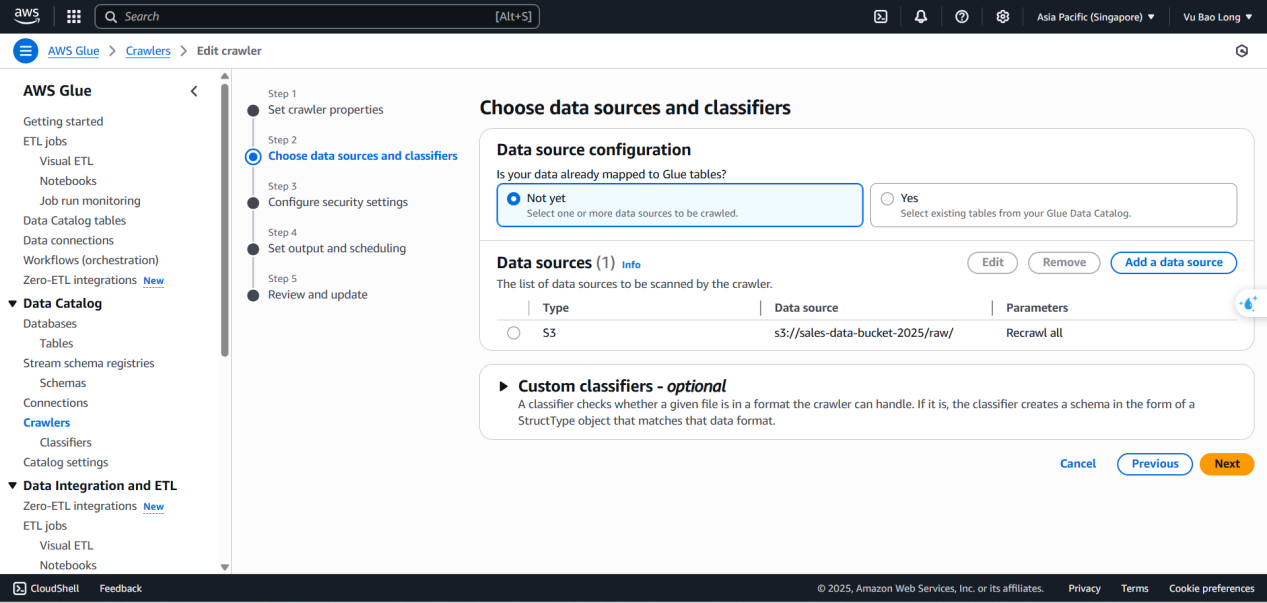Open the notifications bell
The height and width of the screenshot is (603, 1267).
(x=921, y=16)
